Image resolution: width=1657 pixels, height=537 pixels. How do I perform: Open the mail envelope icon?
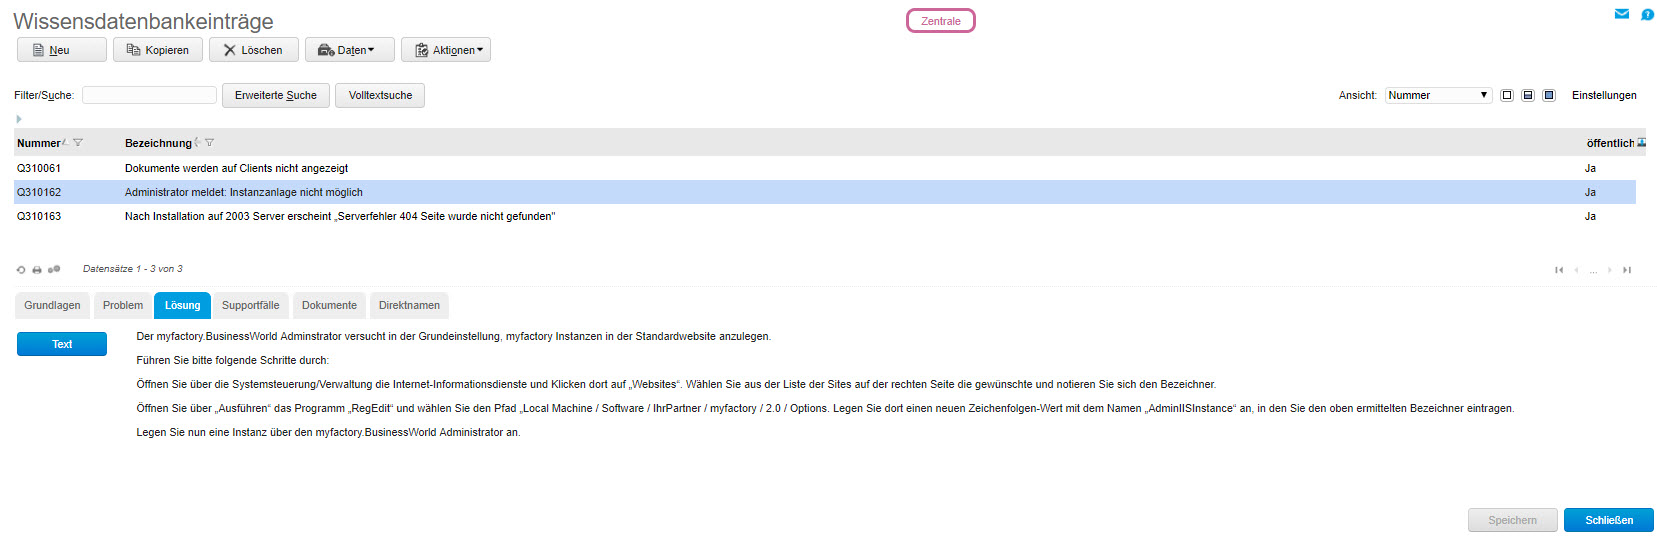[1622, 14]
